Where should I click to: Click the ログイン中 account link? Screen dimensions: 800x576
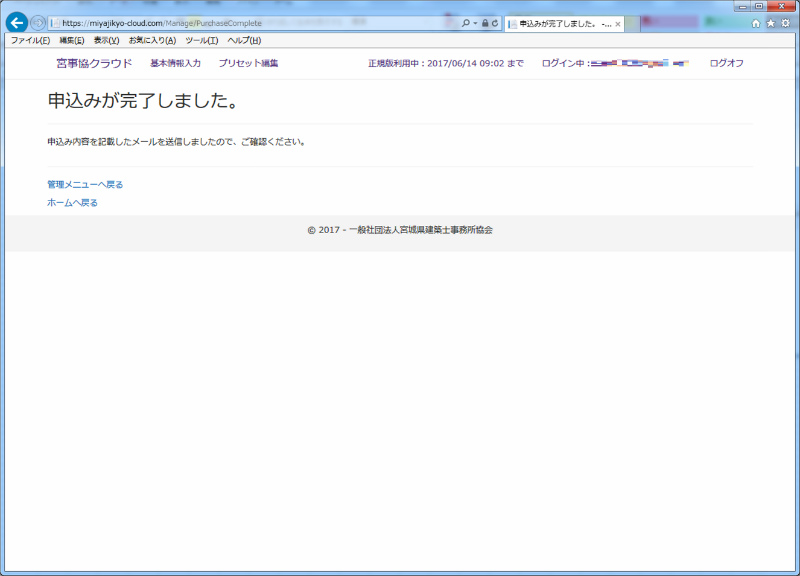pos(615,63)
